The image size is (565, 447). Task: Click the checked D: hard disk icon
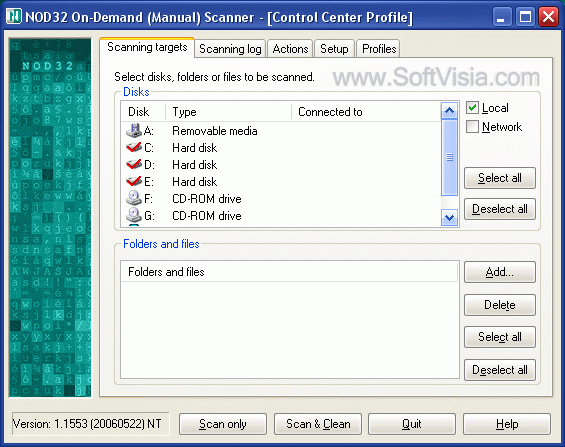[x=134, y=164]
